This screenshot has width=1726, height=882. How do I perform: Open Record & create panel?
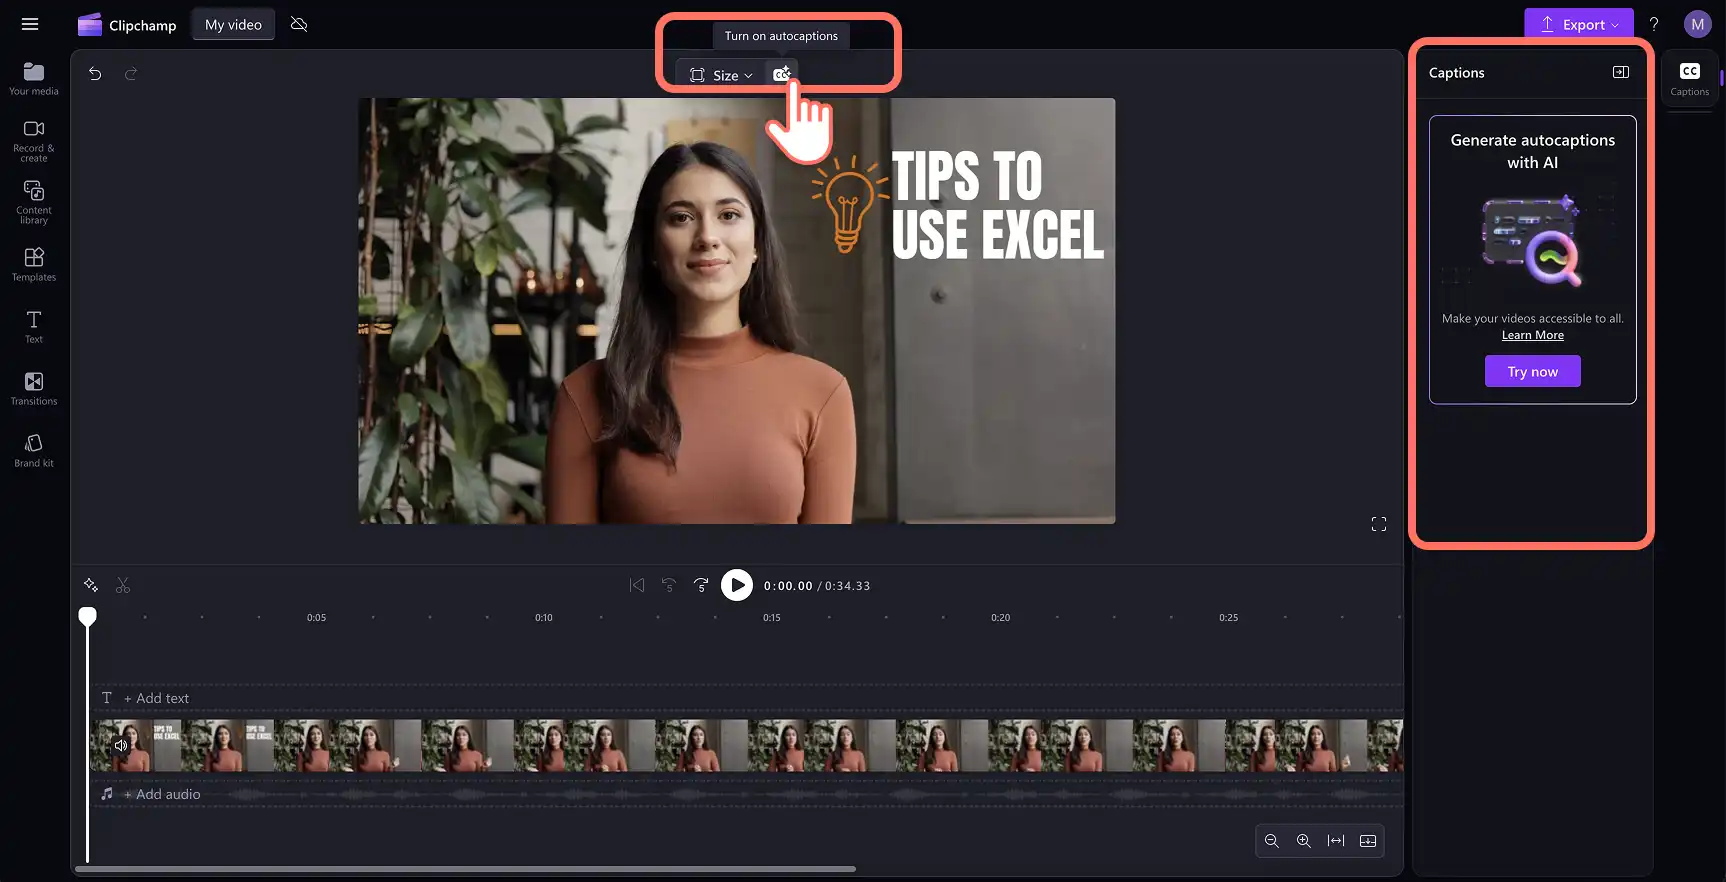click(34, 141)
